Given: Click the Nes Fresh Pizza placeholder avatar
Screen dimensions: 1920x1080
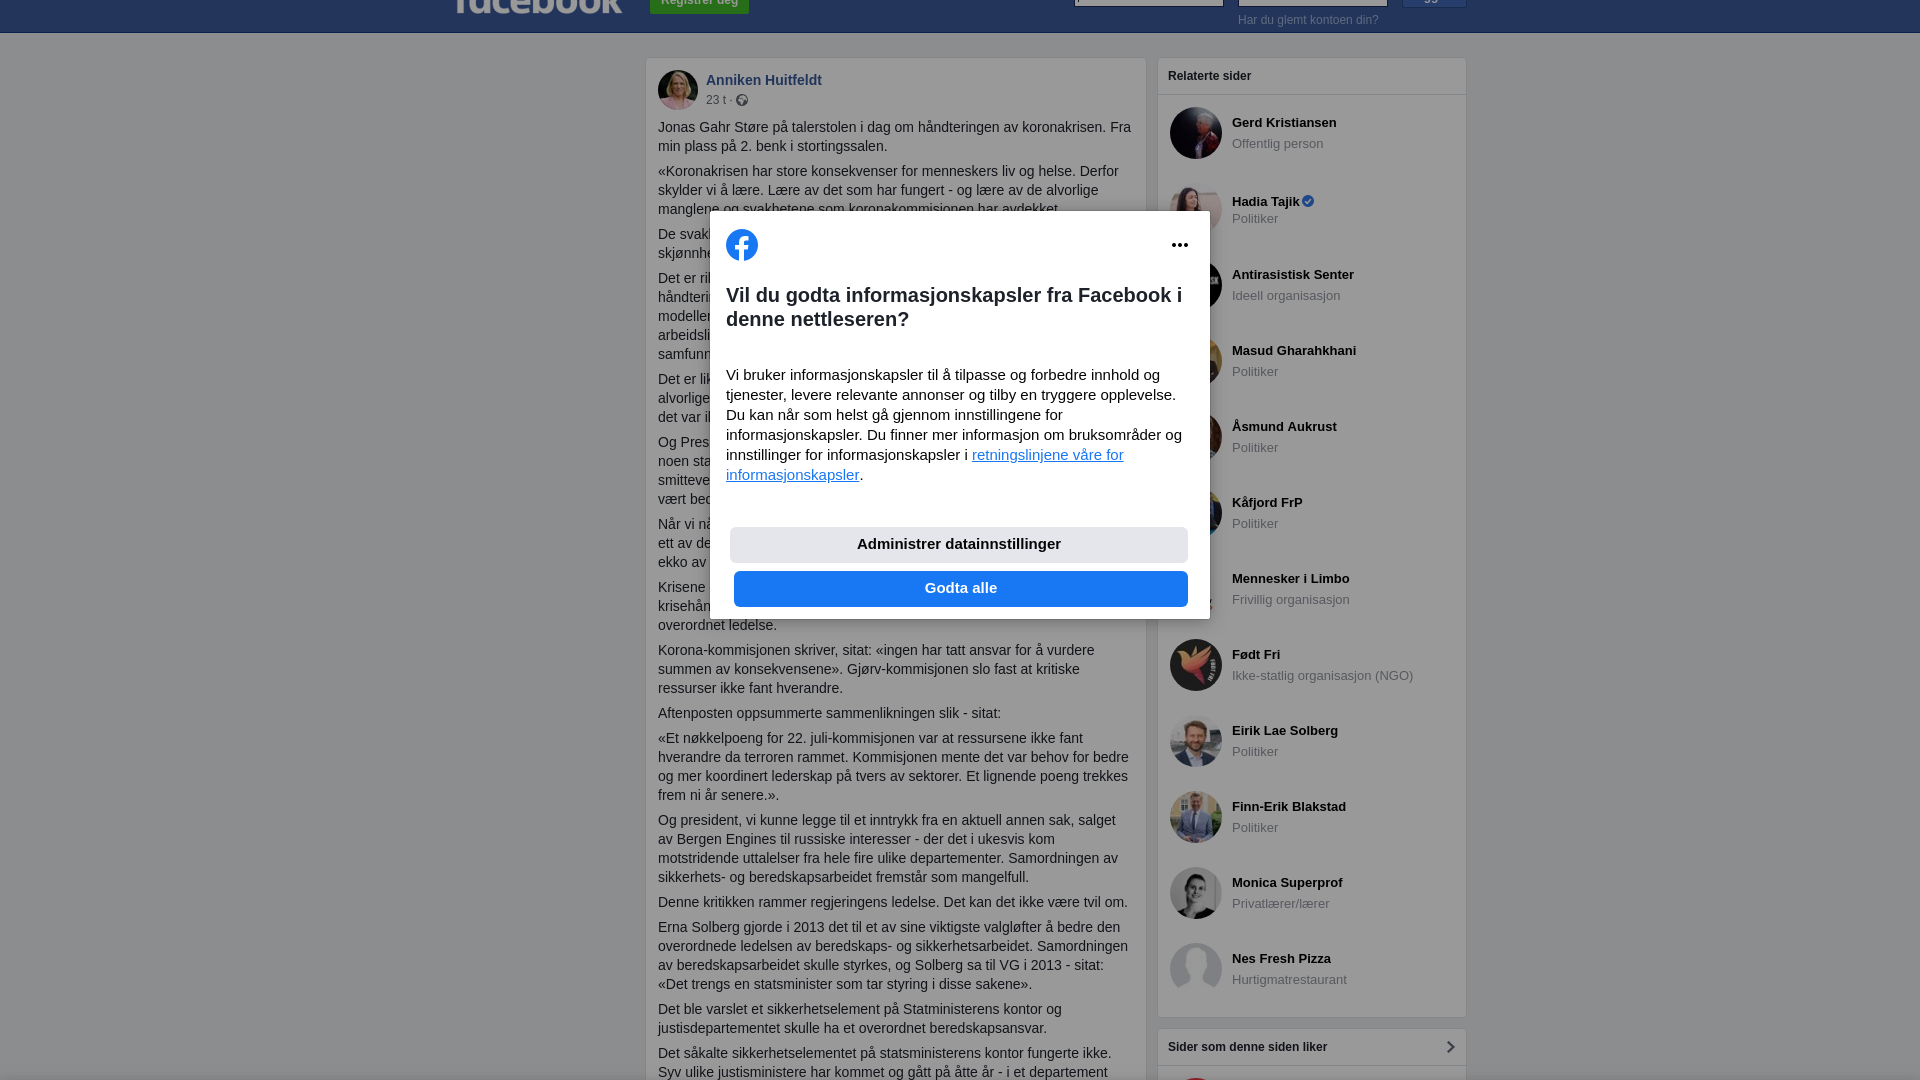Looking at the screenshot, I should (x=1196, y=969).
